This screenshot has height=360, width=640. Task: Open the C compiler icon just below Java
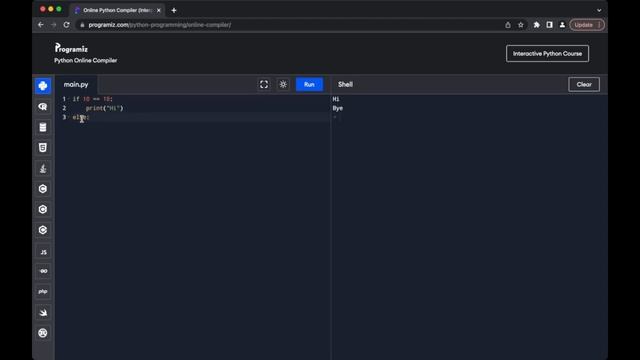tap(43, 189)
